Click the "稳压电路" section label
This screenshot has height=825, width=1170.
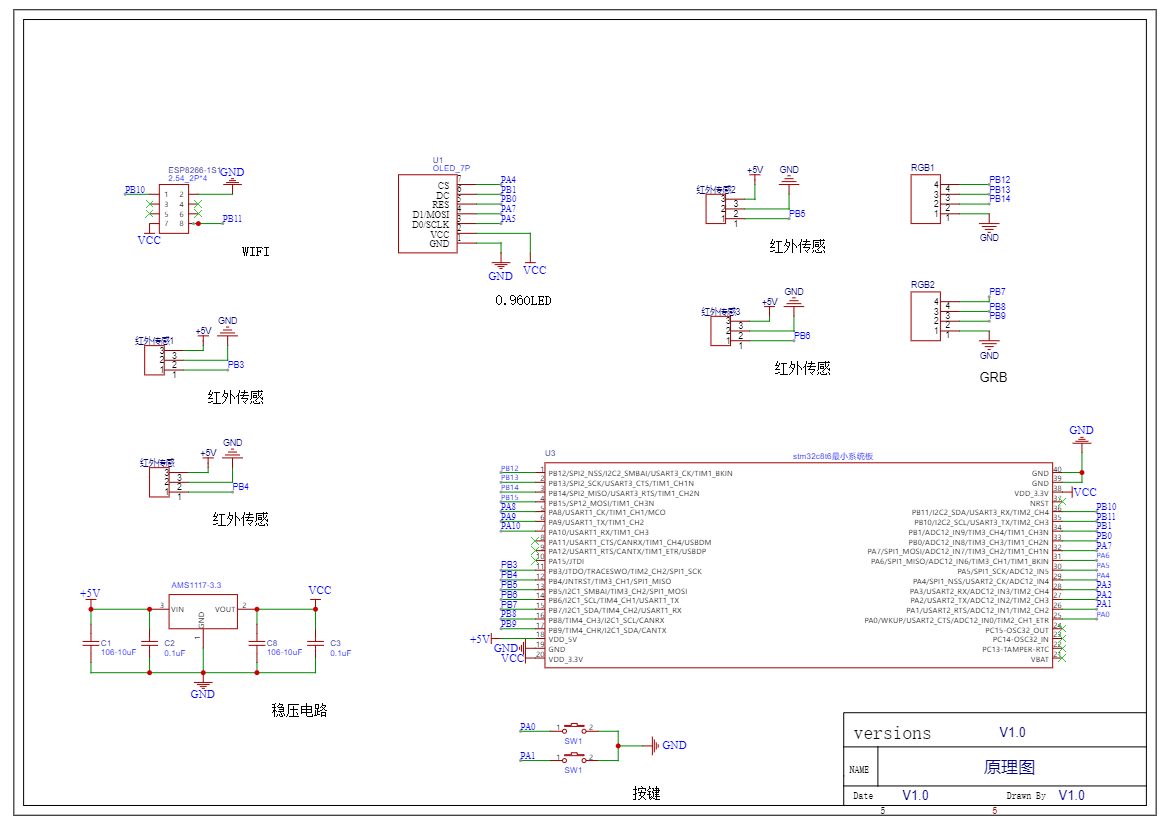(x=299, y=710)
